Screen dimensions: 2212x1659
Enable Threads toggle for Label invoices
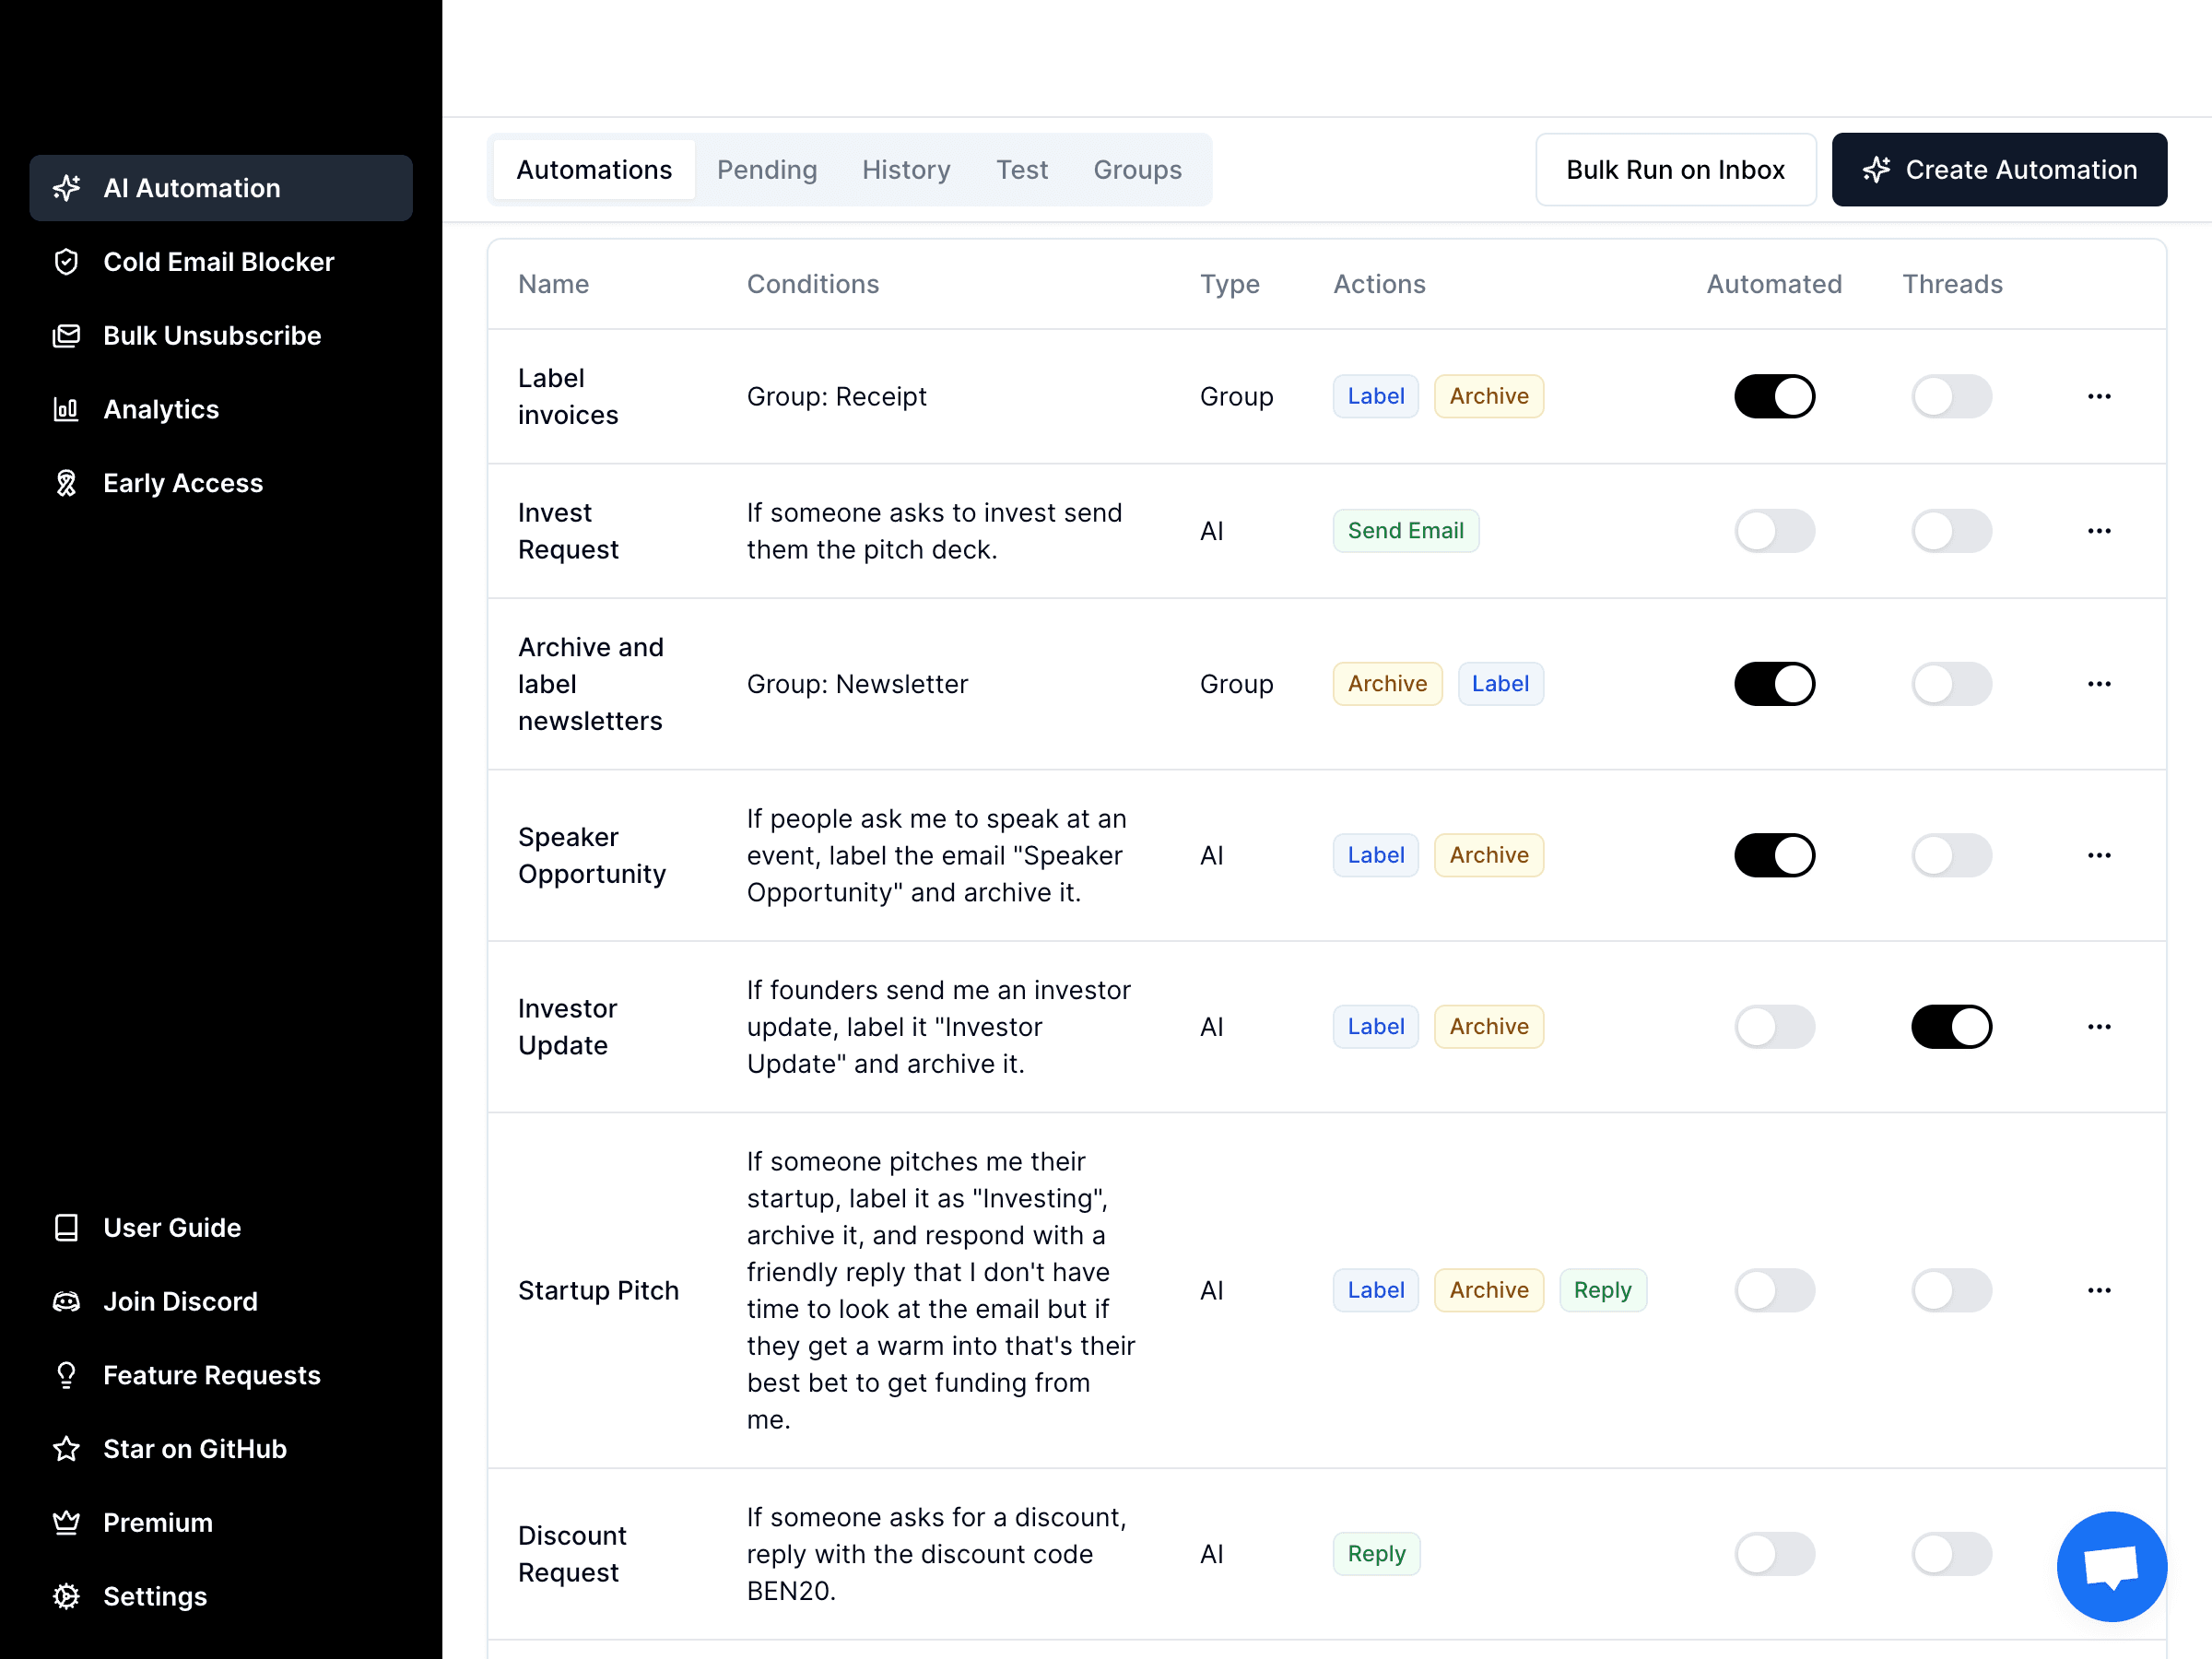coord(1951,396)
